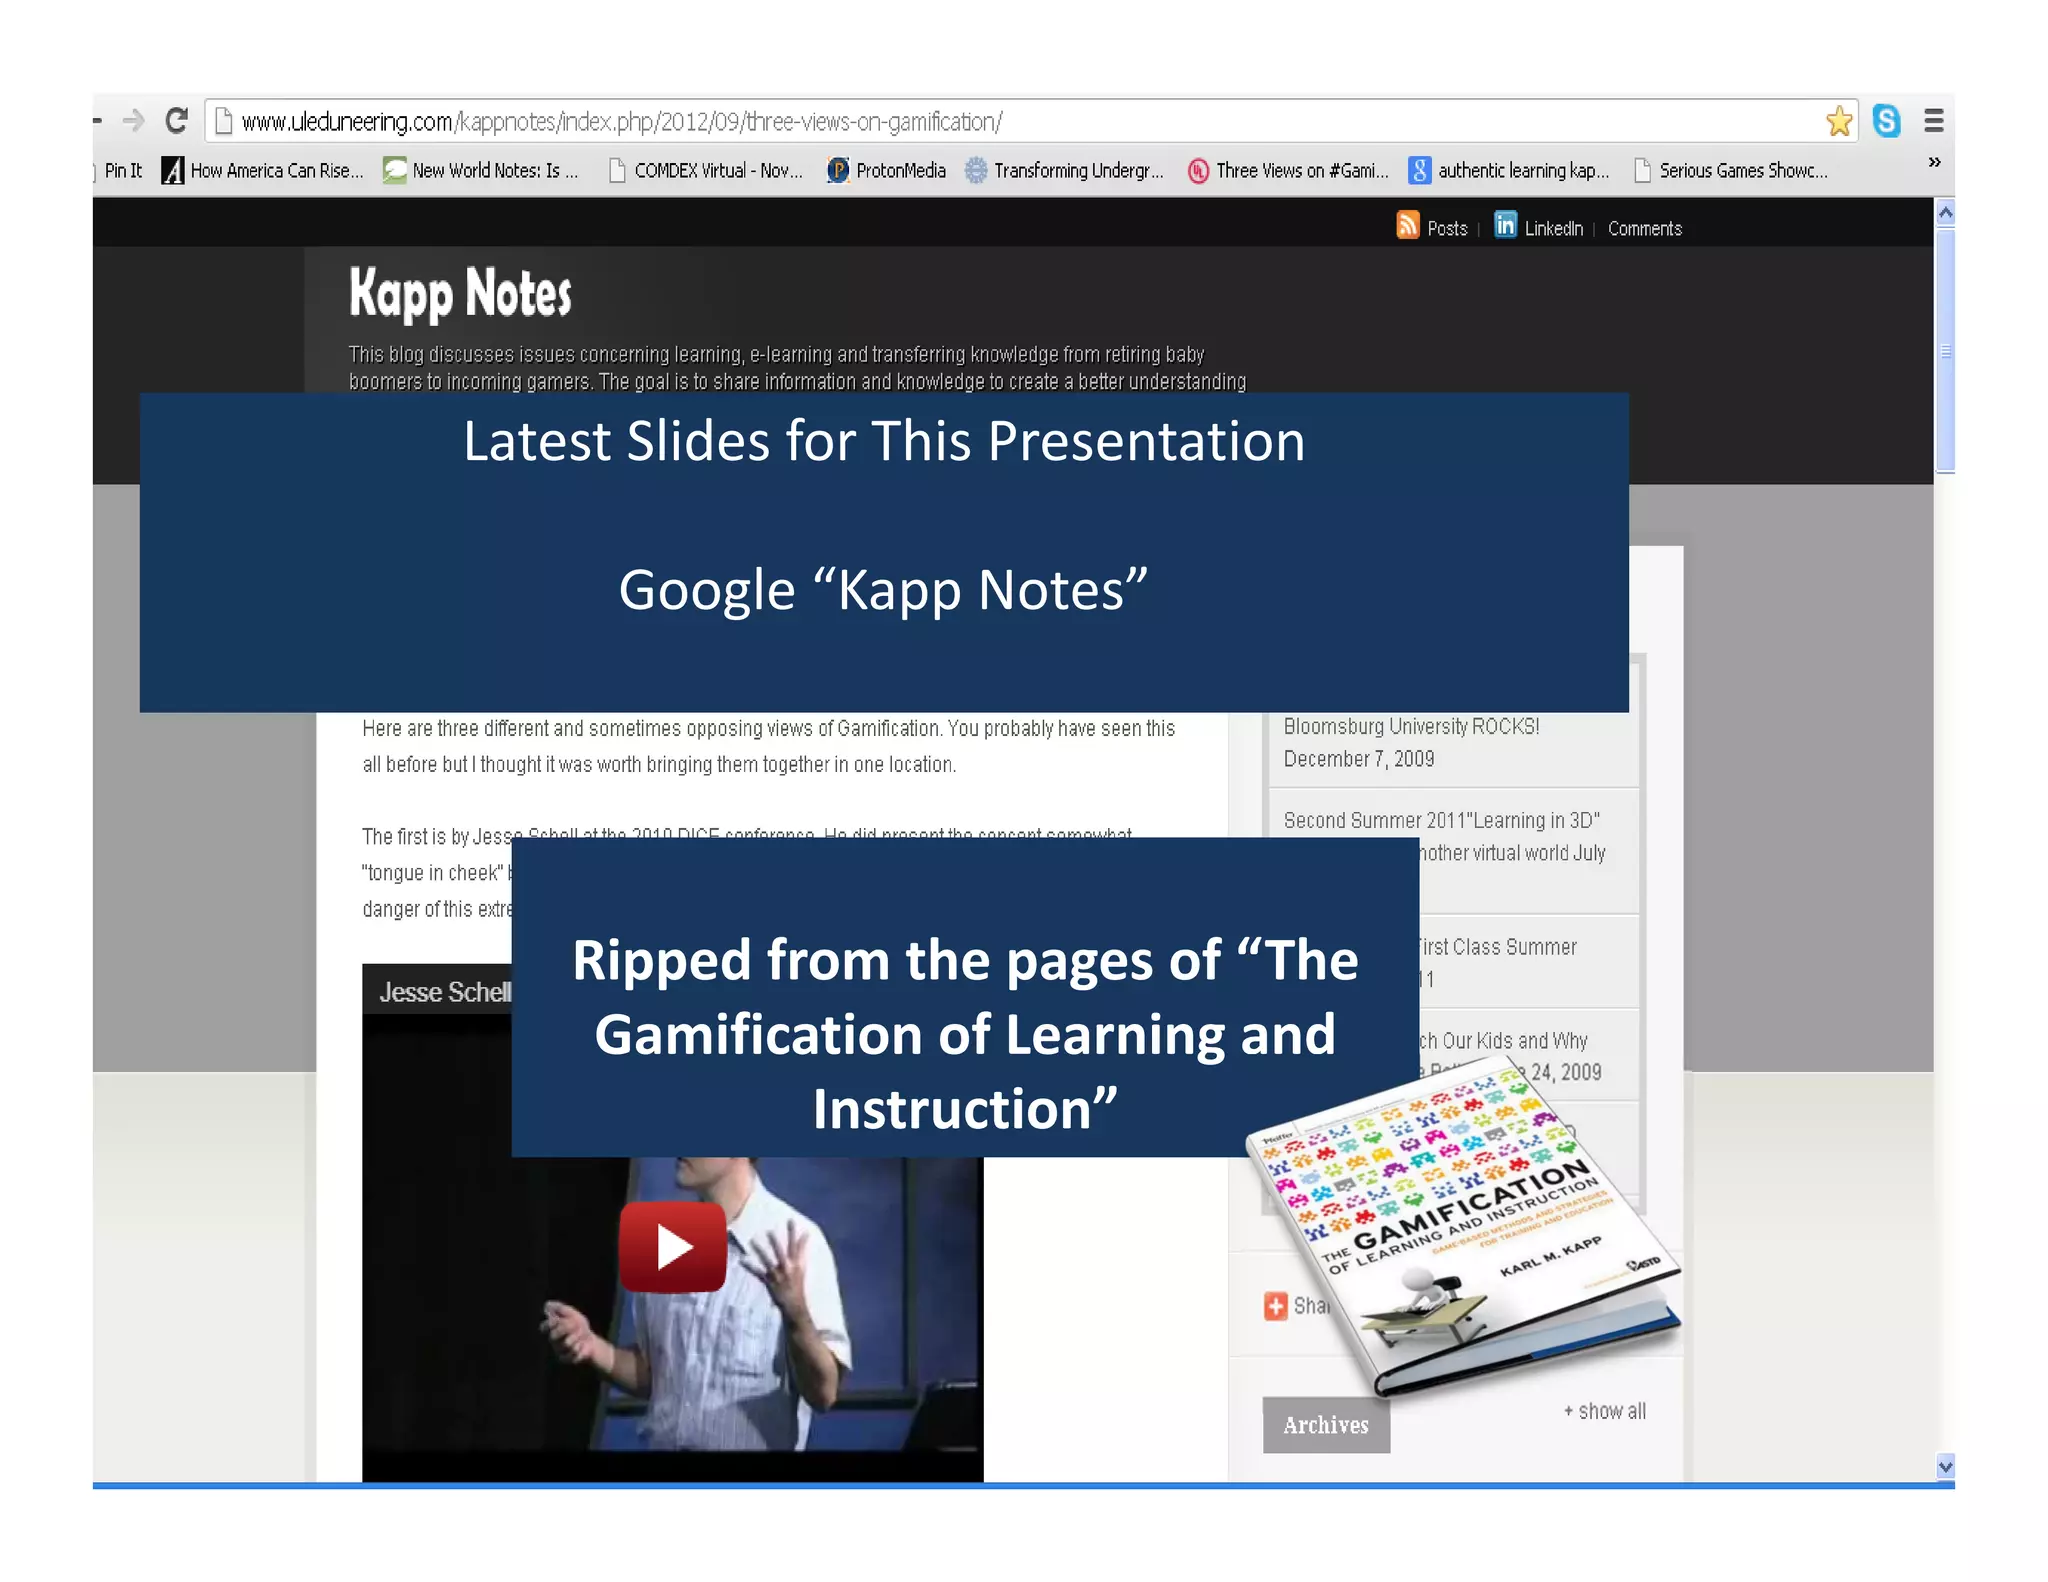Open the authentic learning kap... bookmark
This screenshot has height=1582, width=2048.
coord(1509,171)
